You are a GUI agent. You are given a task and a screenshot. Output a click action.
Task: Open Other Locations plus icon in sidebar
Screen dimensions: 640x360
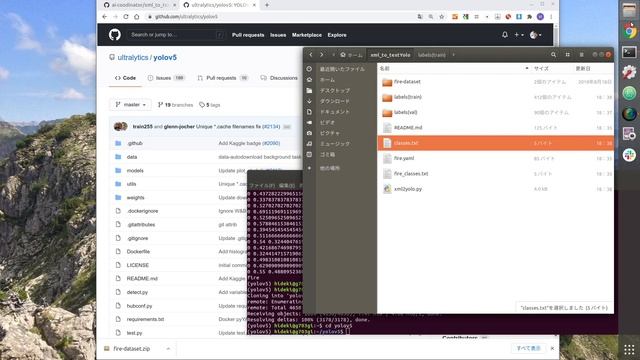[309, 168]
